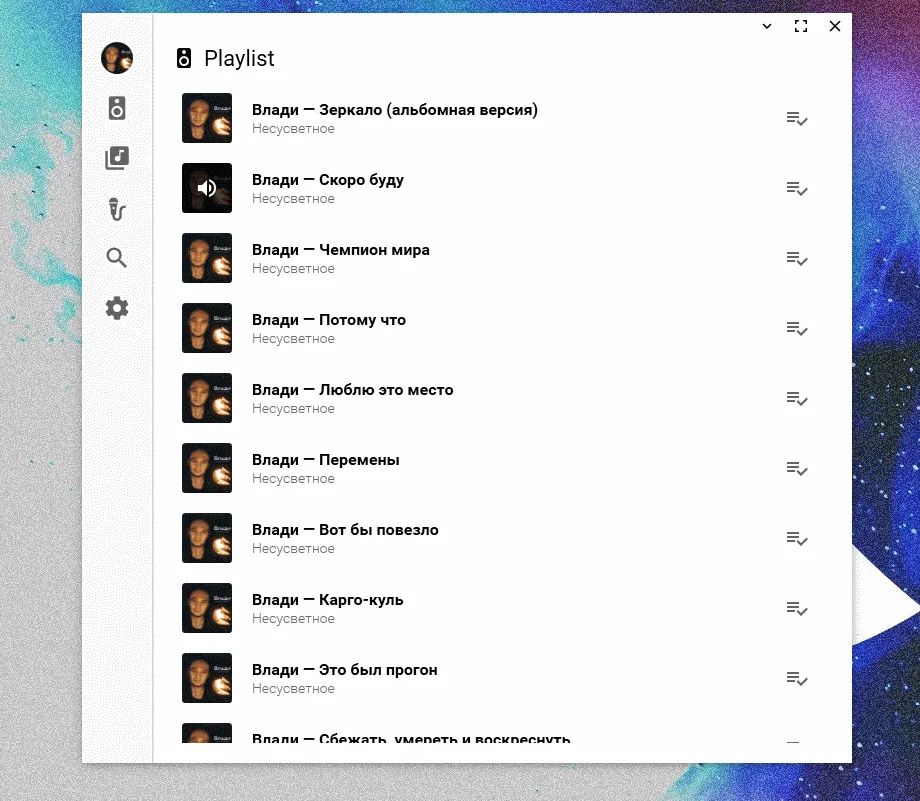
Task: Click the Playlist heading text
Action: pos(239,59)
